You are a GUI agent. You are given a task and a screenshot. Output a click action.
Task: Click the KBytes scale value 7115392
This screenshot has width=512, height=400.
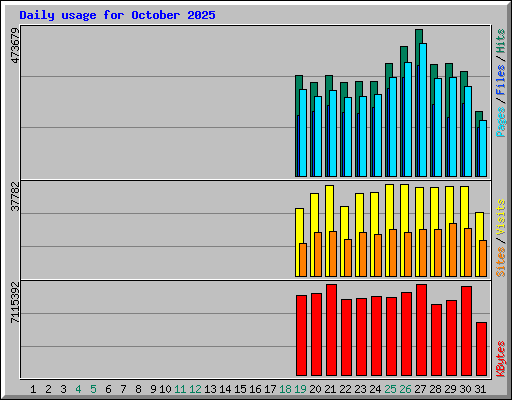(x=15, y=302)
